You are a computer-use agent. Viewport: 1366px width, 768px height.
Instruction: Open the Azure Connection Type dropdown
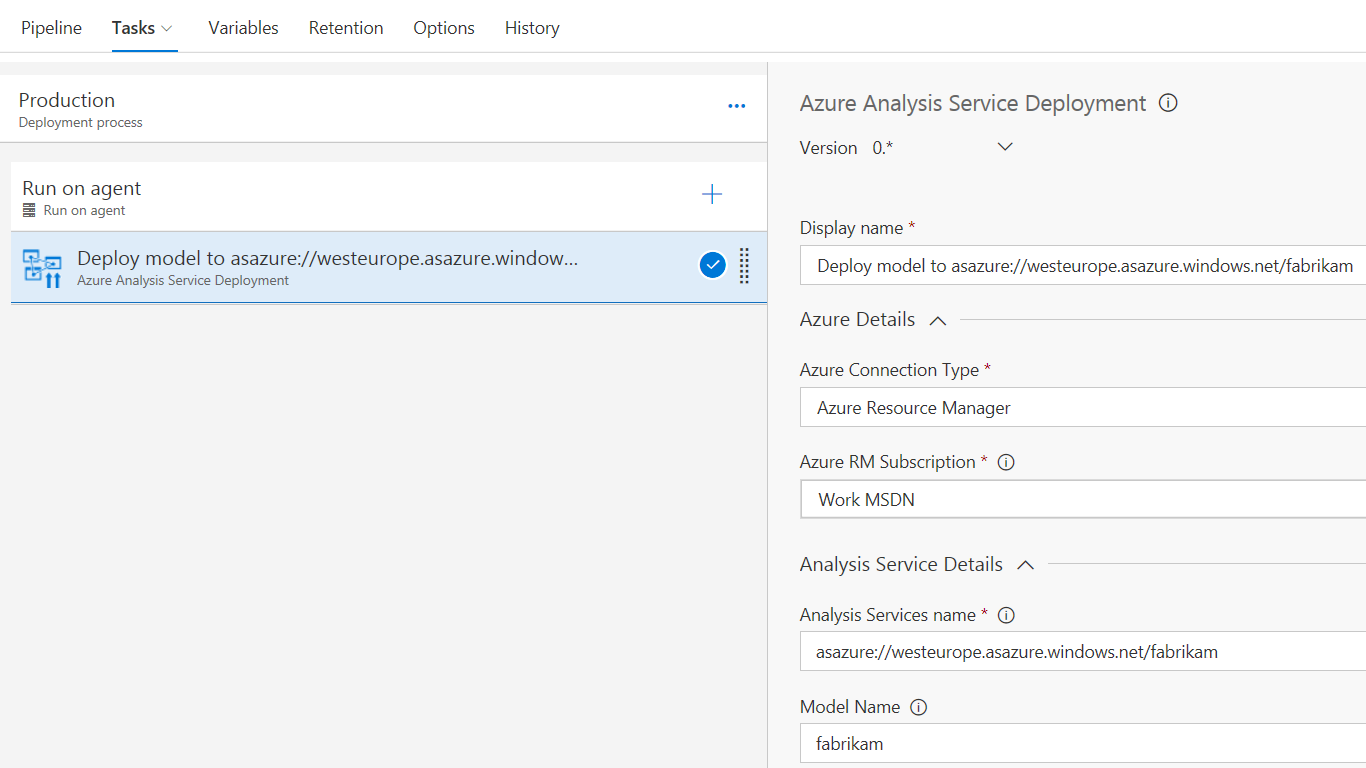point(1082,408)
